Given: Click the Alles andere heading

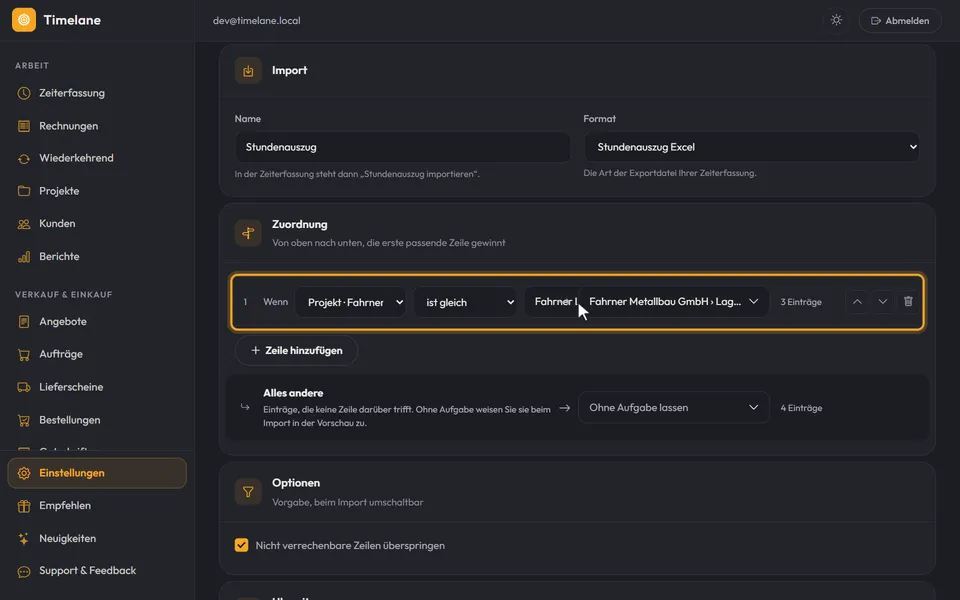Looking at the screenshot, I should [293, 393].
